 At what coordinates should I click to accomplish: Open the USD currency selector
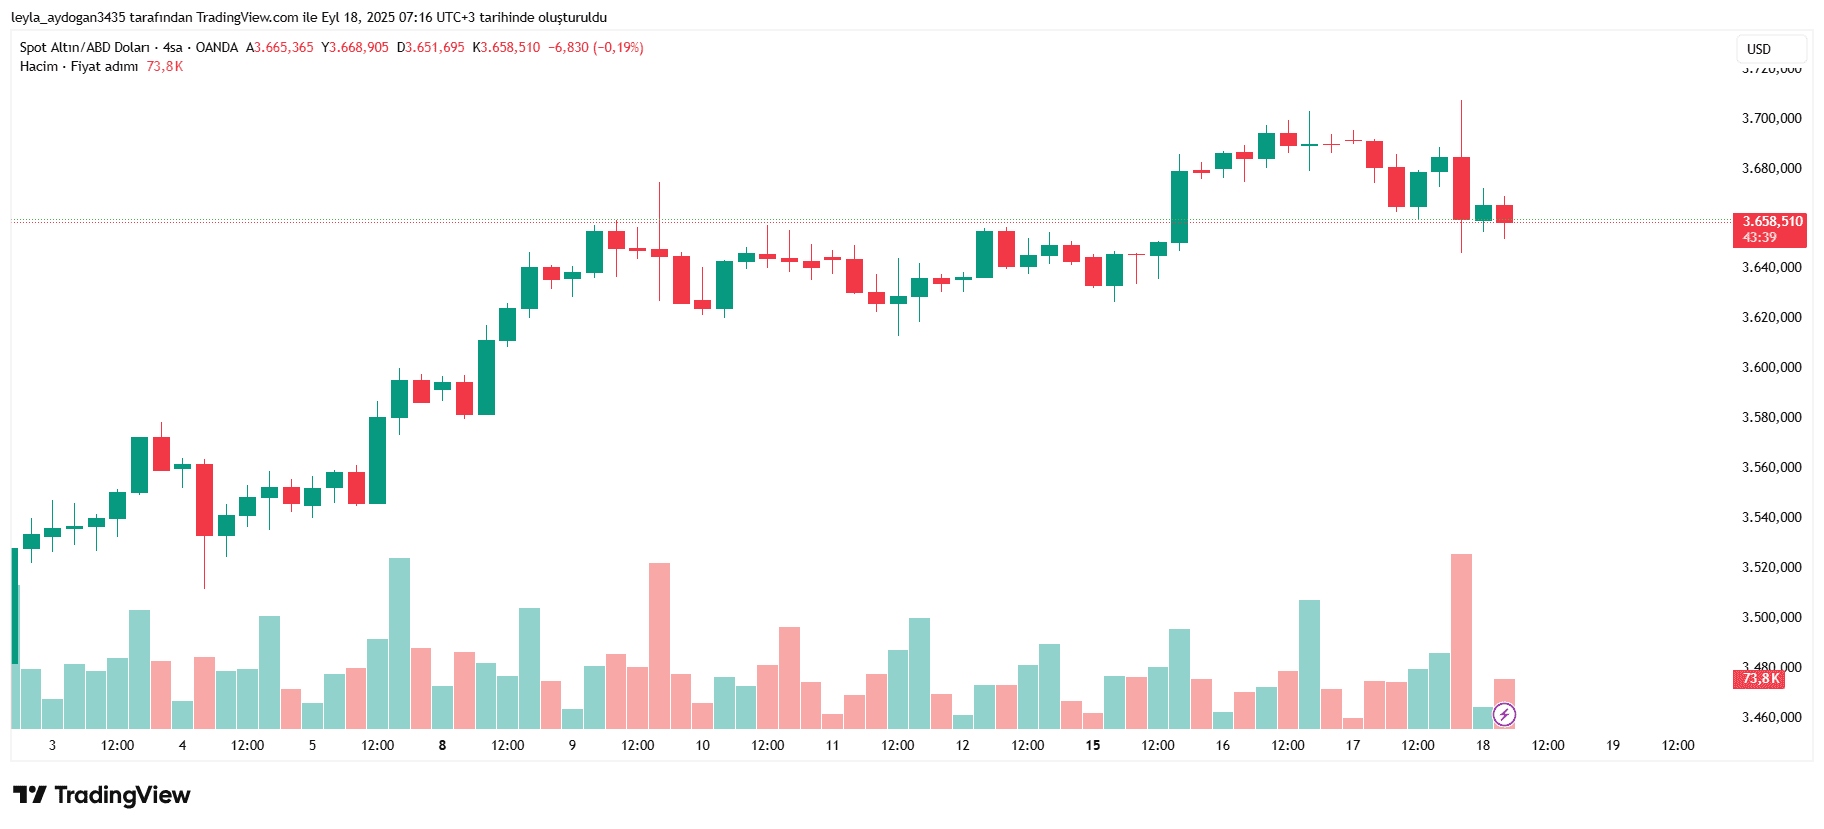coord(1771,49)
